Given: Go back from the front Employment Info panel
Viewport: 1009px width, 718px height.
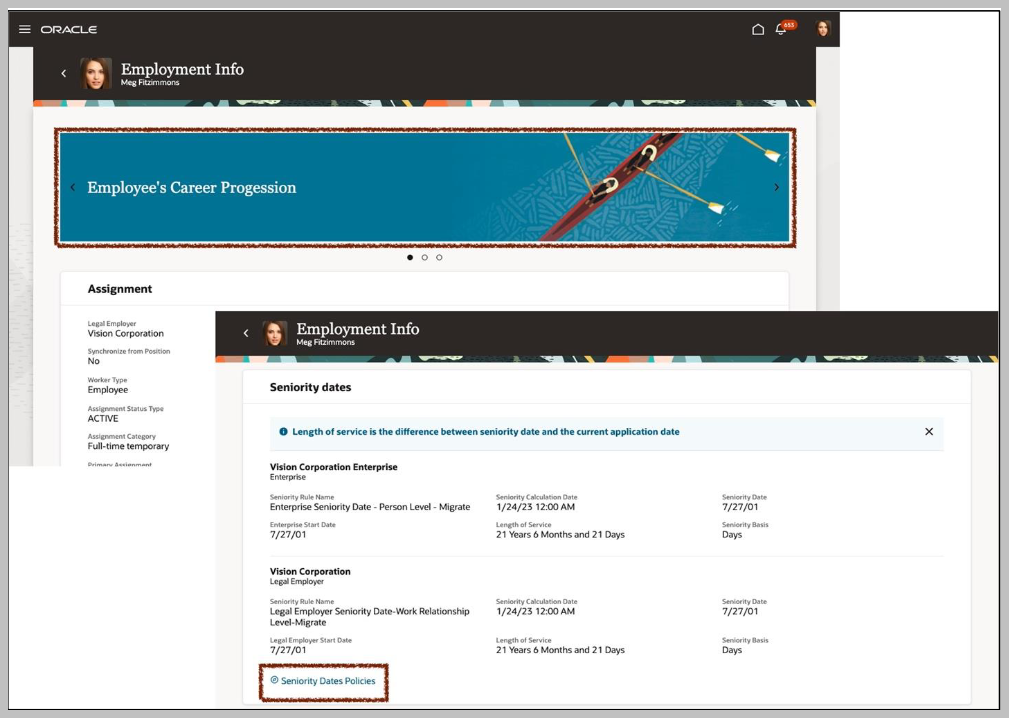Looking at the screenshot, I should click(x=246, y=333).
